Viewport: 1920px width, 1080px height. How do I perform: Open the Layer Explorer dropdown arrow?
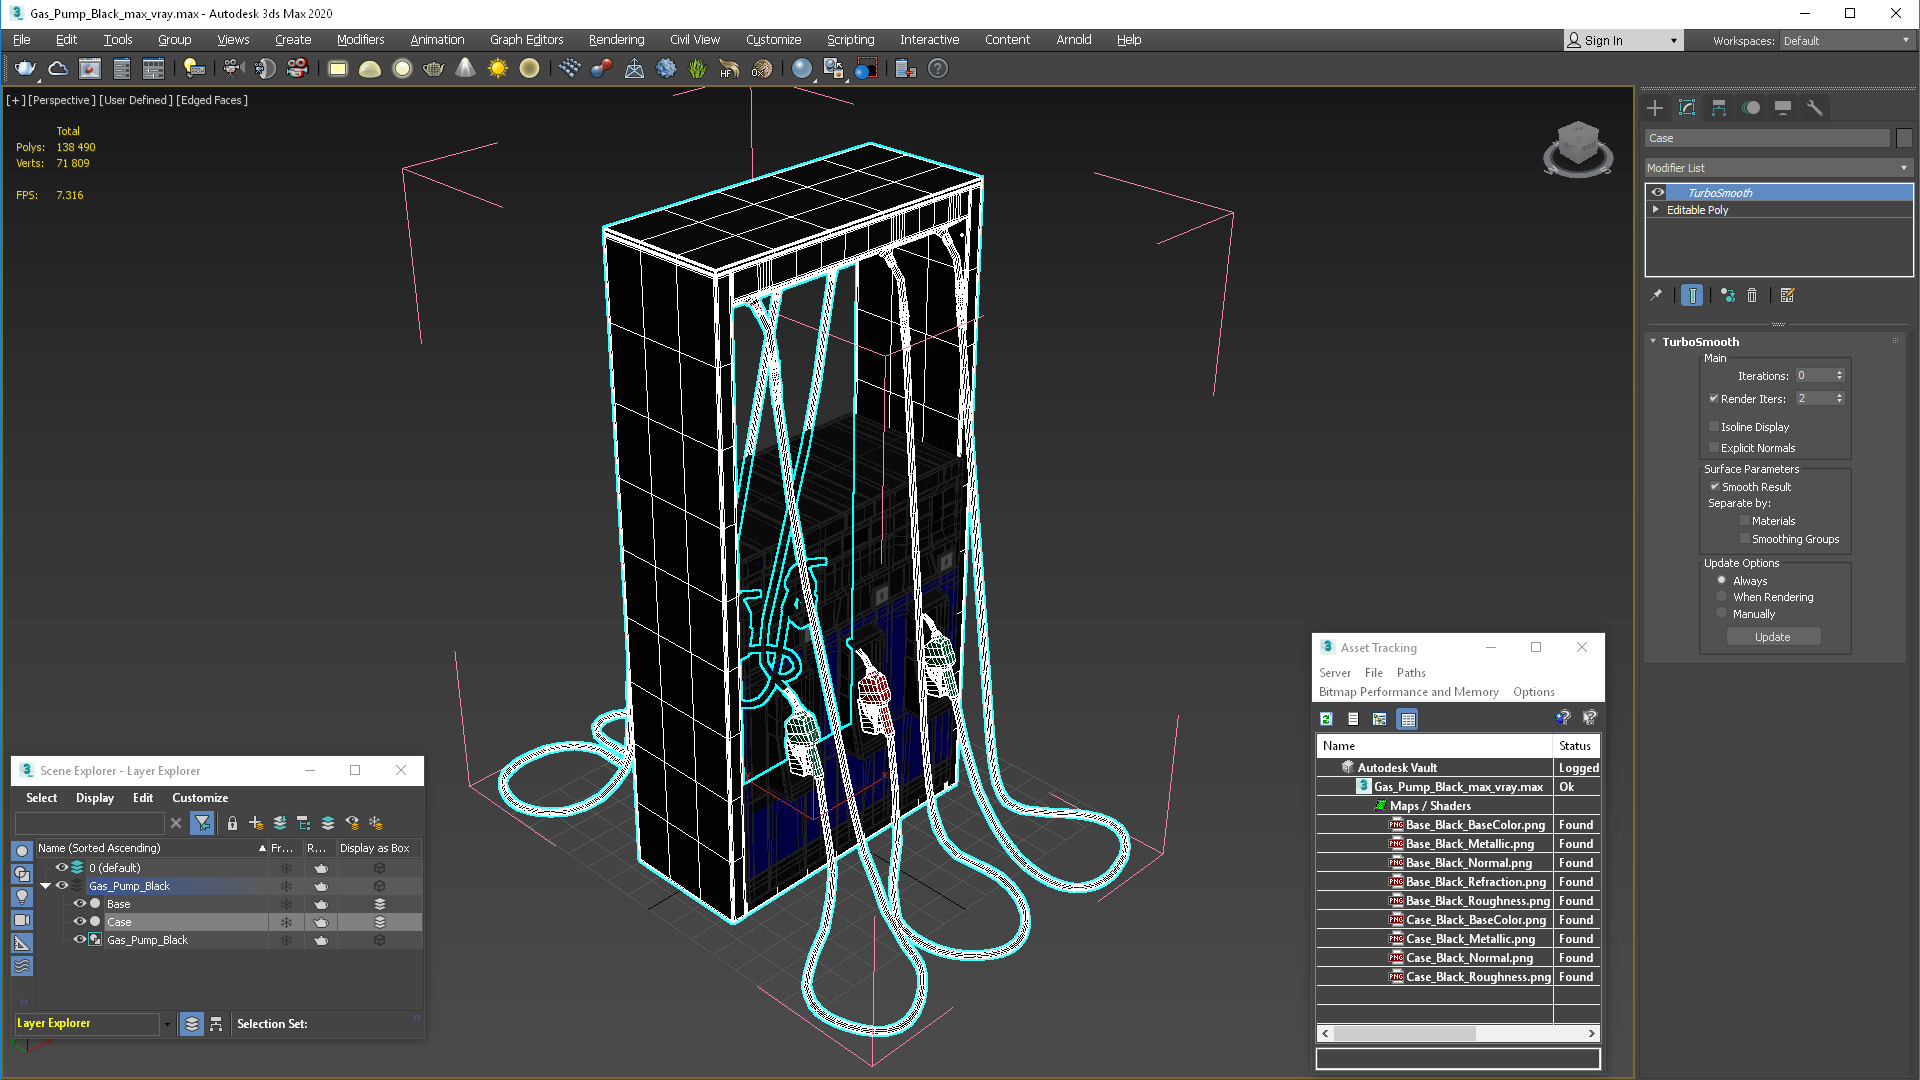(x=167, y=1024)
